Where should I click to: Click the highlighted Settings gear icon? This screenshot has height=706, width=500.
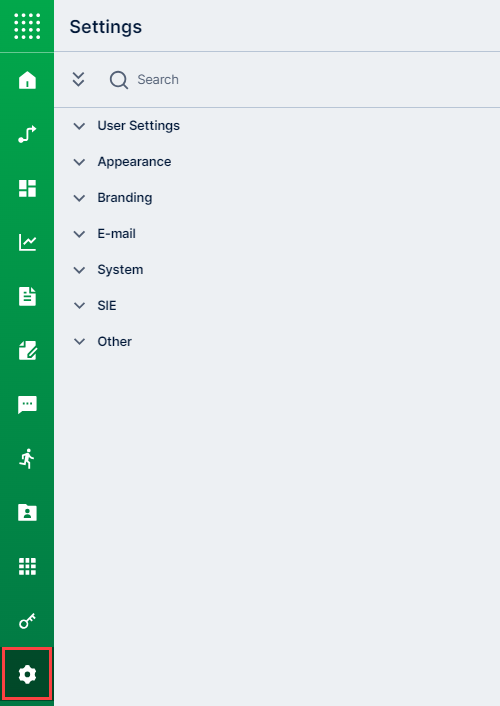[27, 674]
